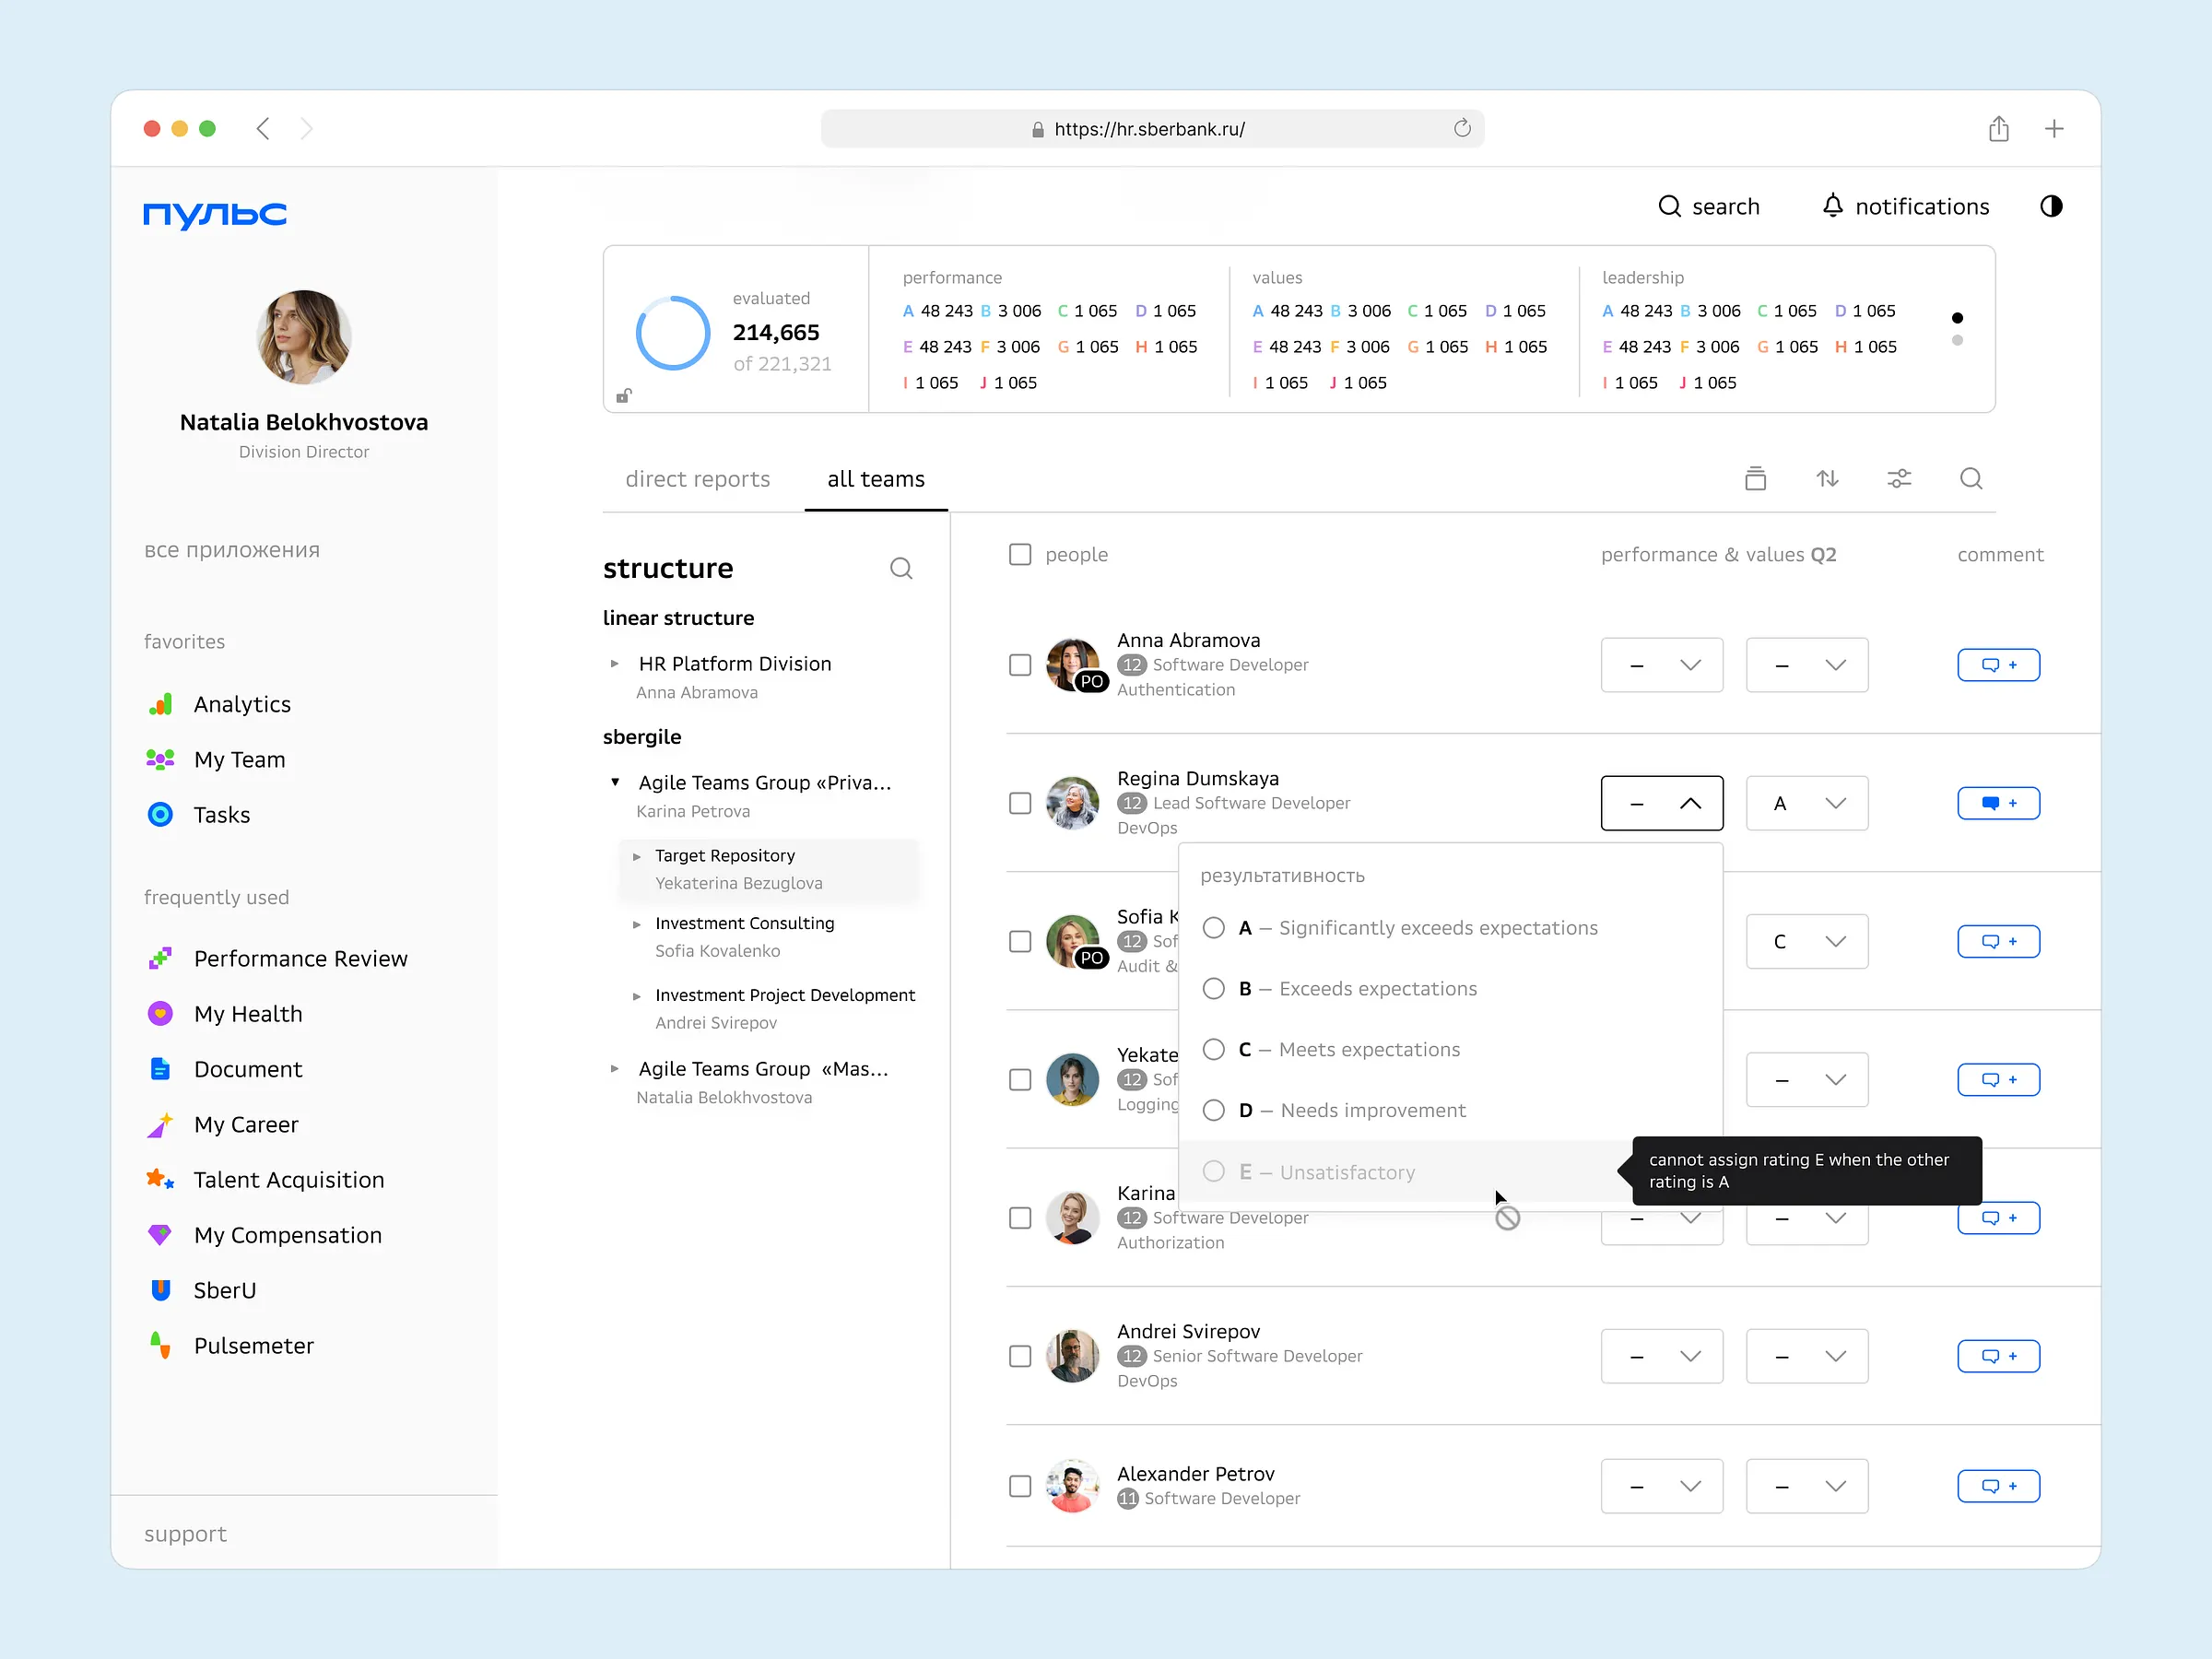Open the Performance Review app
Viewport: 2212px width, 1659px height.
(300, 959)
